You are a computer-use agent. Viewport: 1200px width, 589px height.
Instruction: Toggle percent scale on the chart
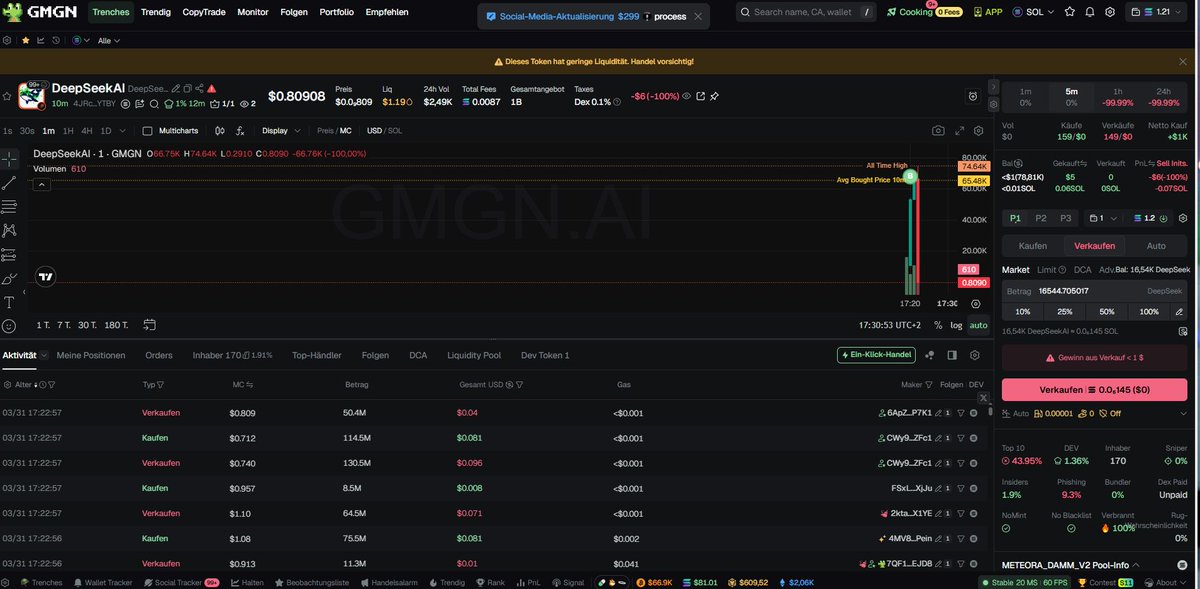coord(938,325)
